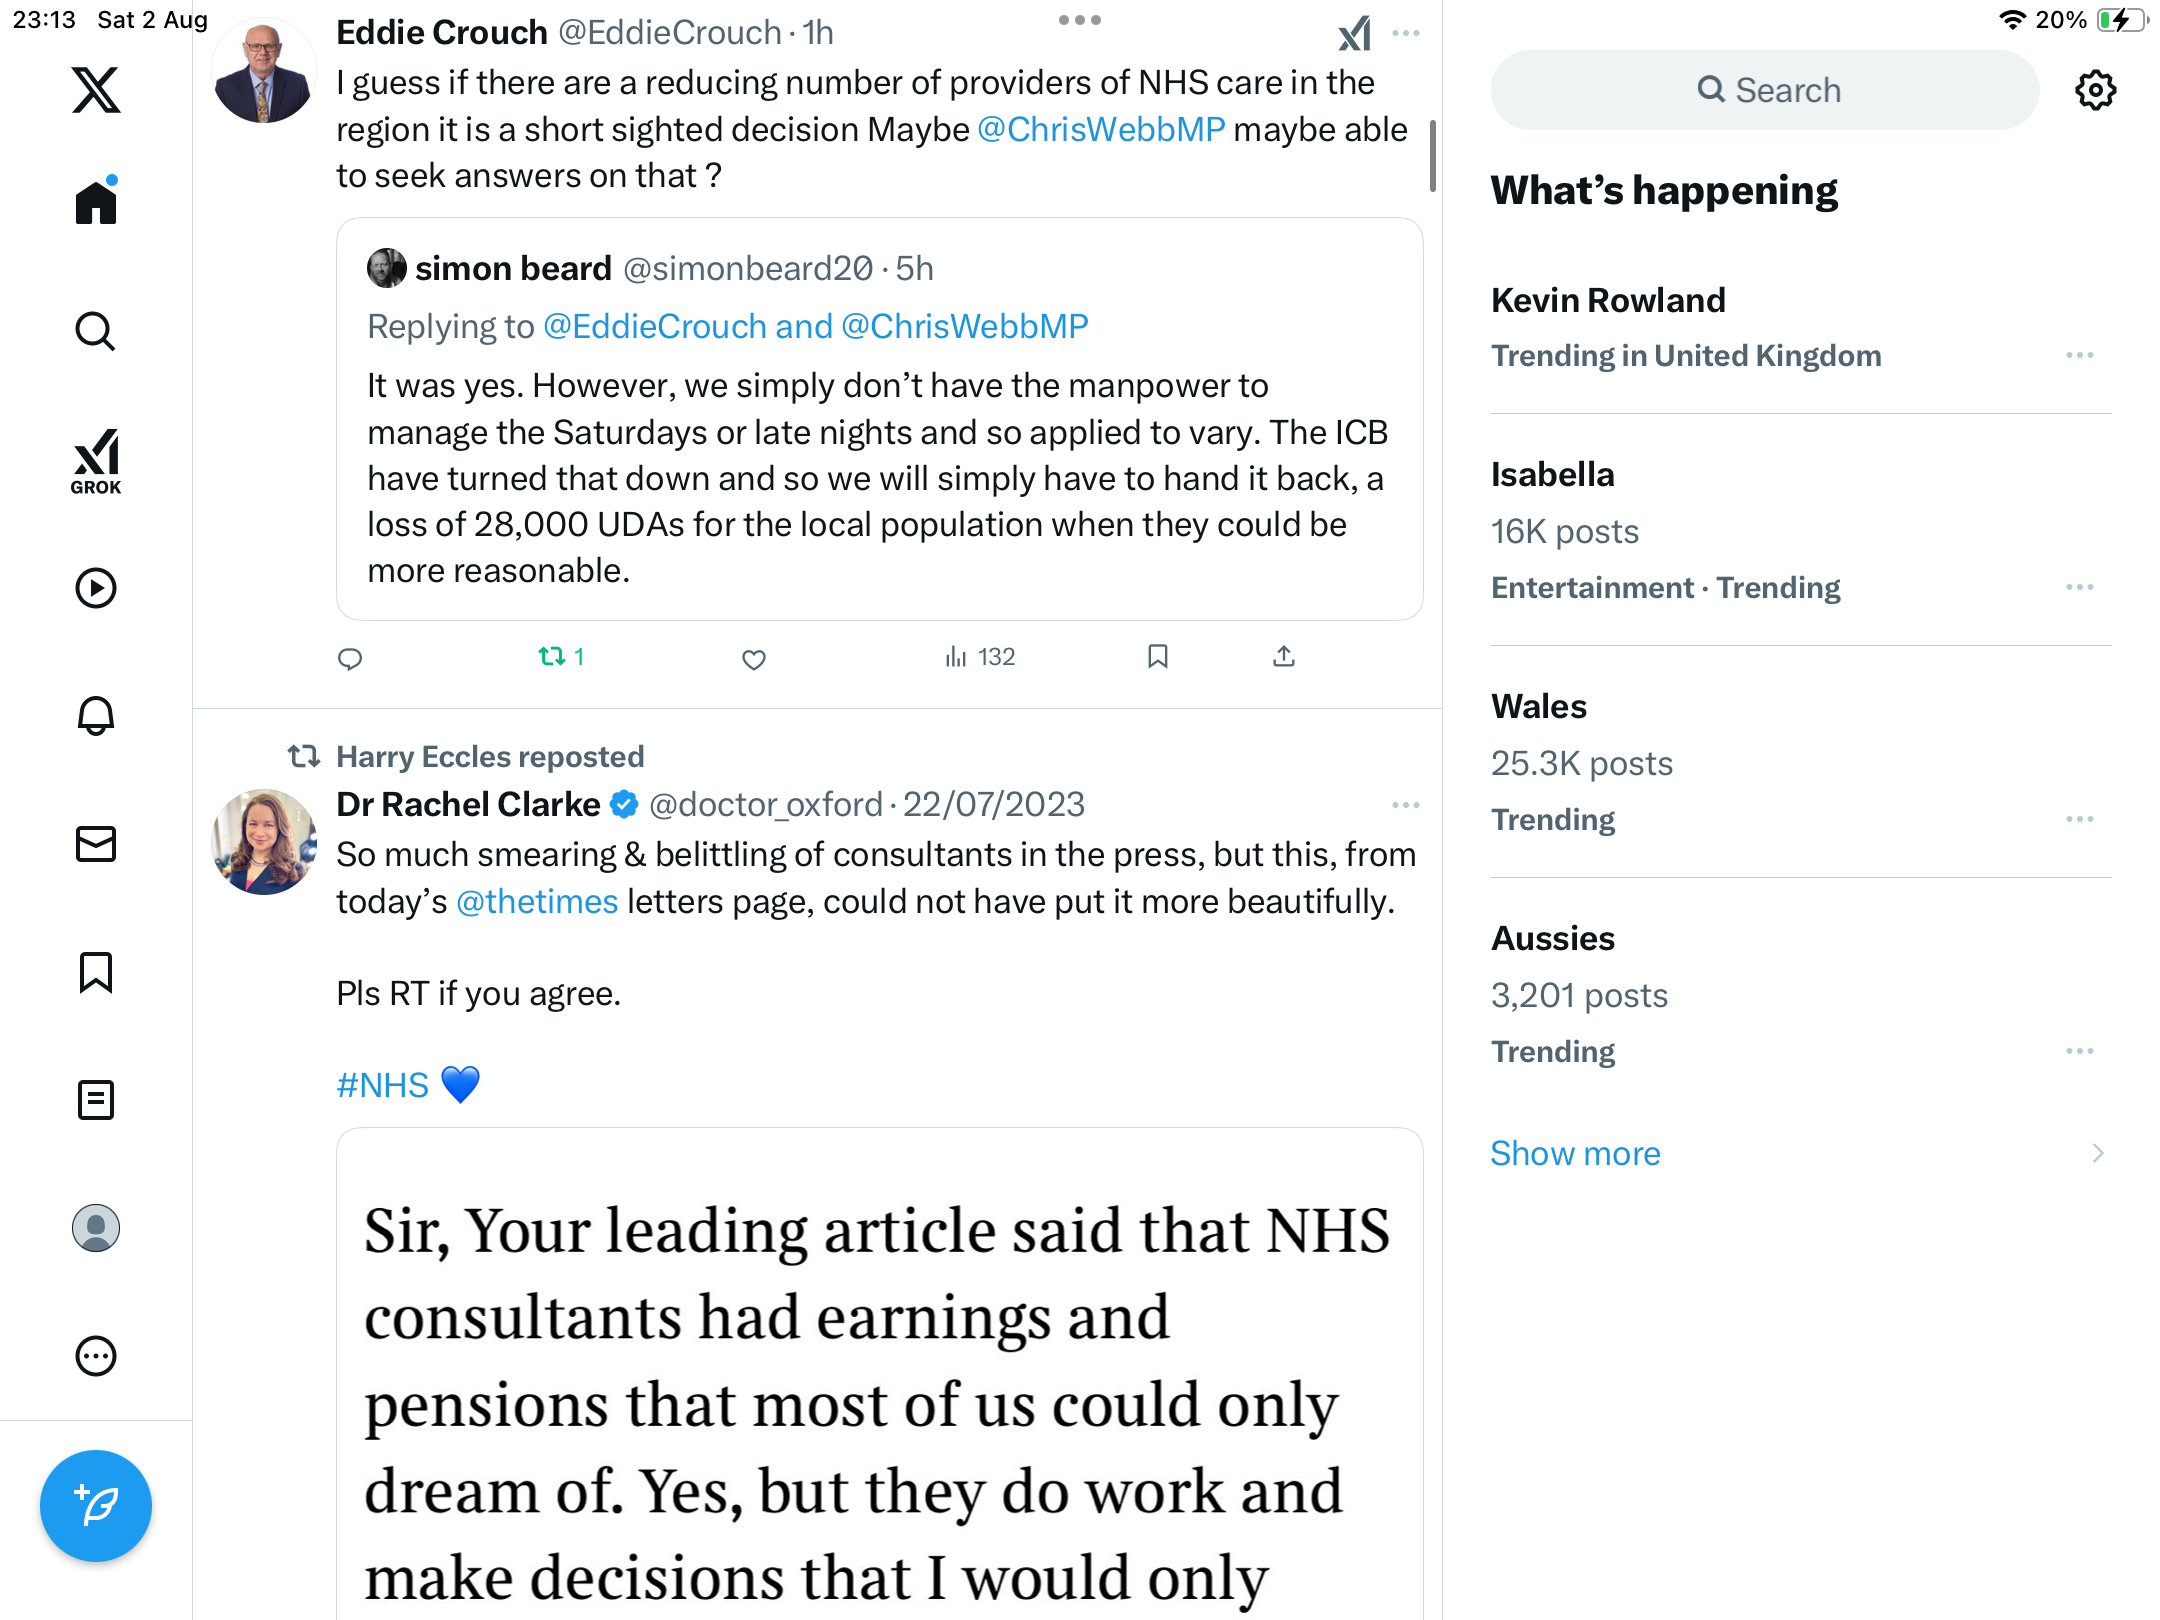This screenshot has width=2160, height=1620.
Task: Open more options for Kevin Rowland trend
Action: [2080, 356]
